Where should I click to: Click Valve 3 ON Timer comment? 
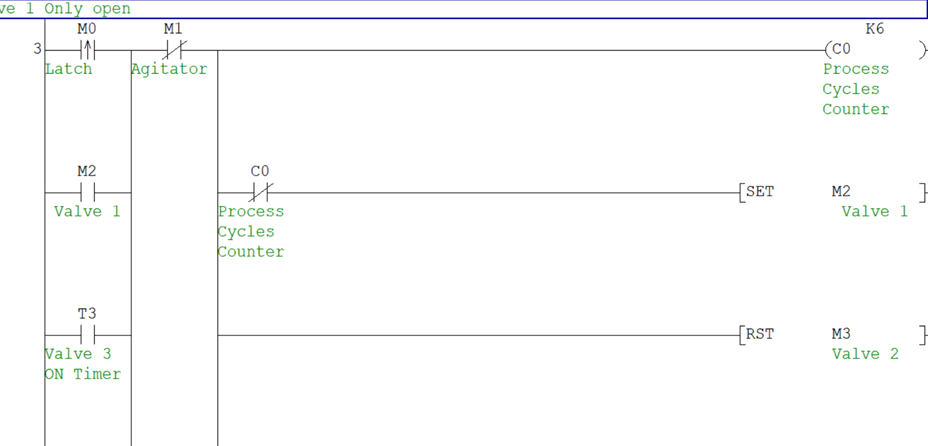tap(83, 364)
